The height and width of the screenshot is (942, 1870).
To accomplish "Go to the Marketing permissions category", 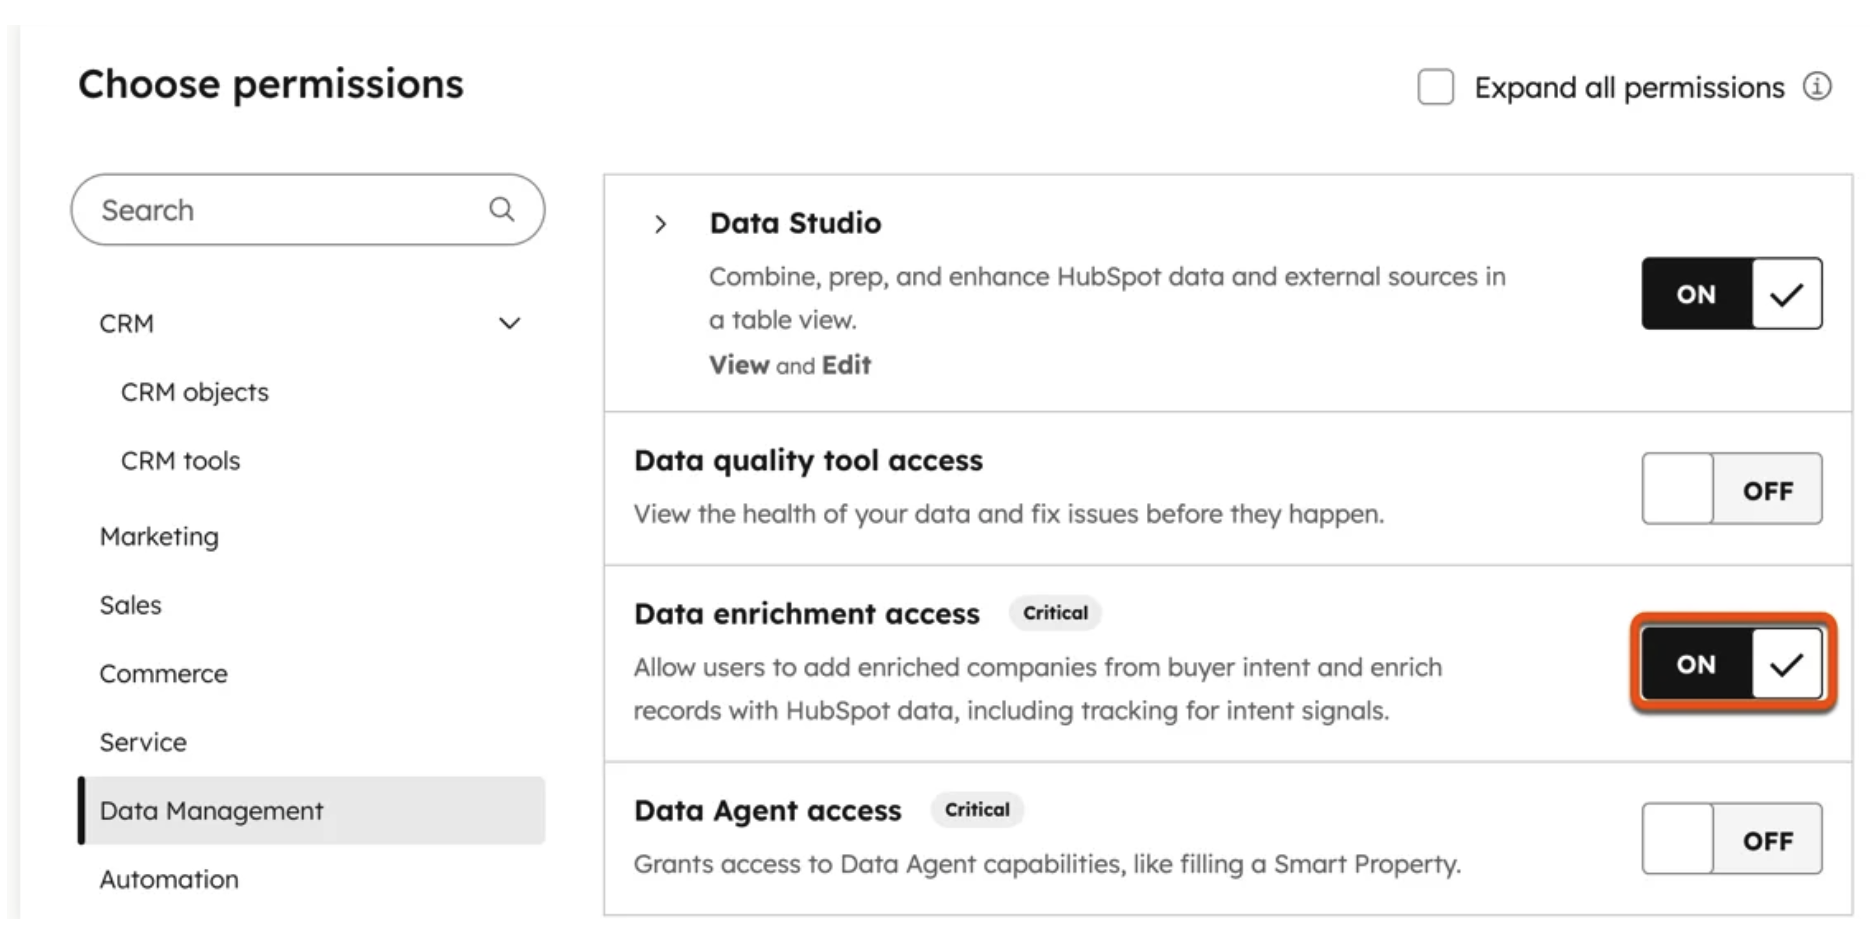I will 159,537.
